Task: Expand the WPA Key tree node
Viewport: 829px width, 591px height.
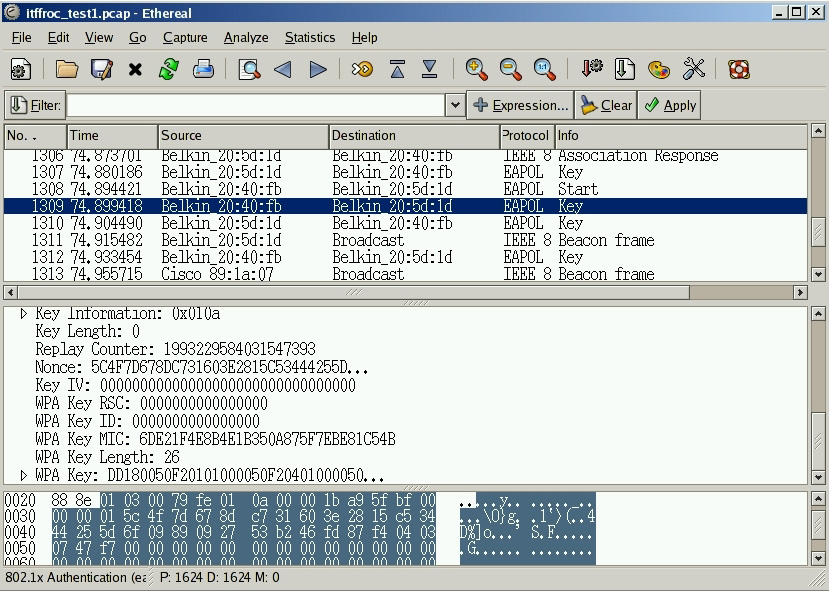Action: 24,475
